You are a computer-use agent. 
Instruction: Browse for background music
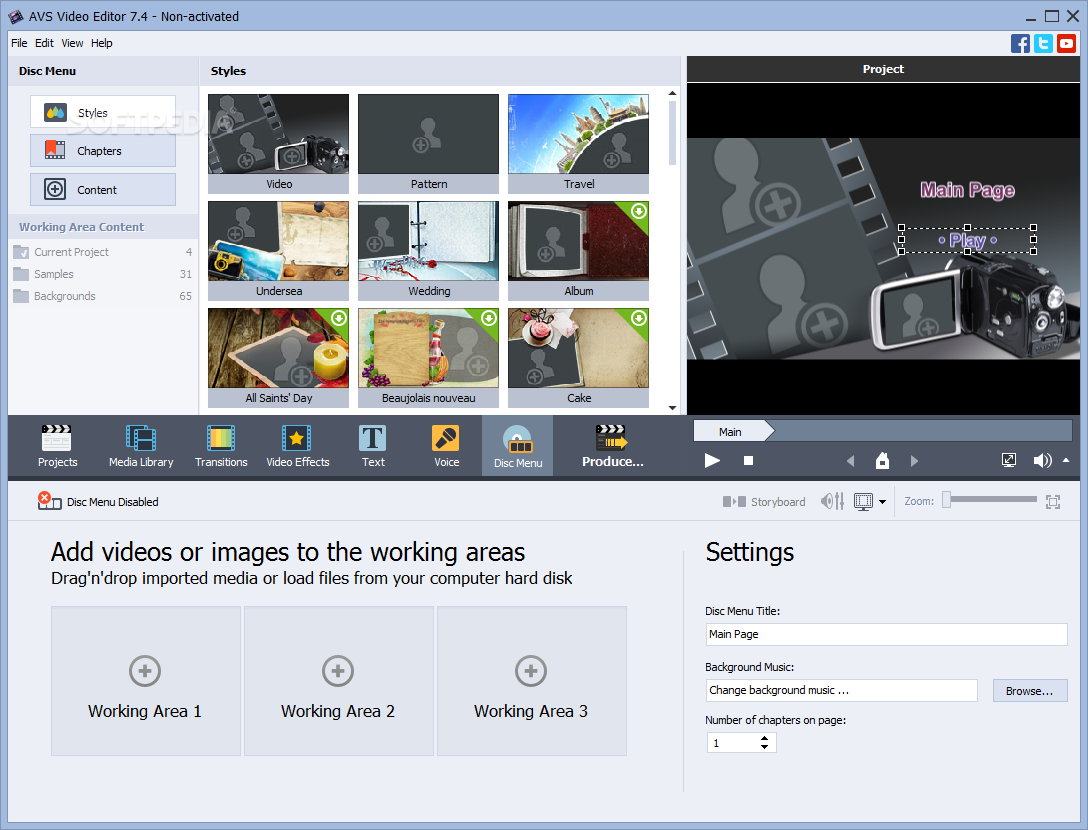[x=1030, y=691]
